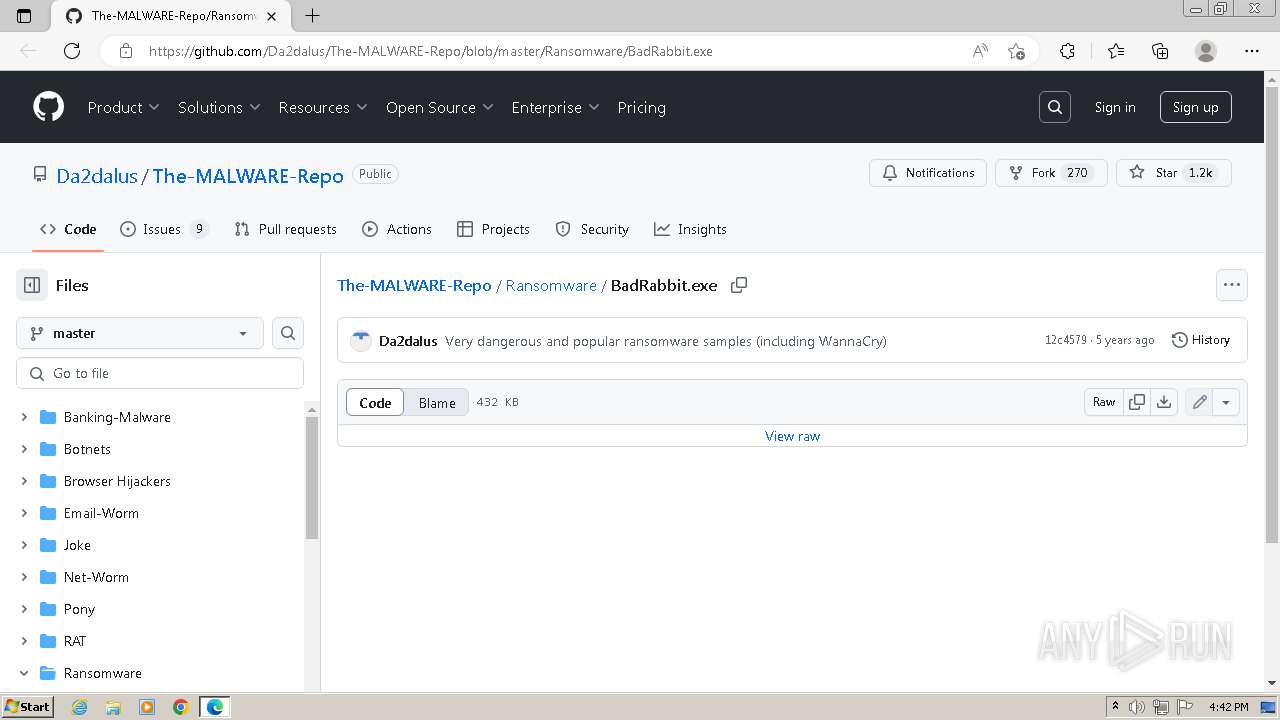Open the media player taskbar icon
This screenshot has height=720, width=1280.
[147, 707]
